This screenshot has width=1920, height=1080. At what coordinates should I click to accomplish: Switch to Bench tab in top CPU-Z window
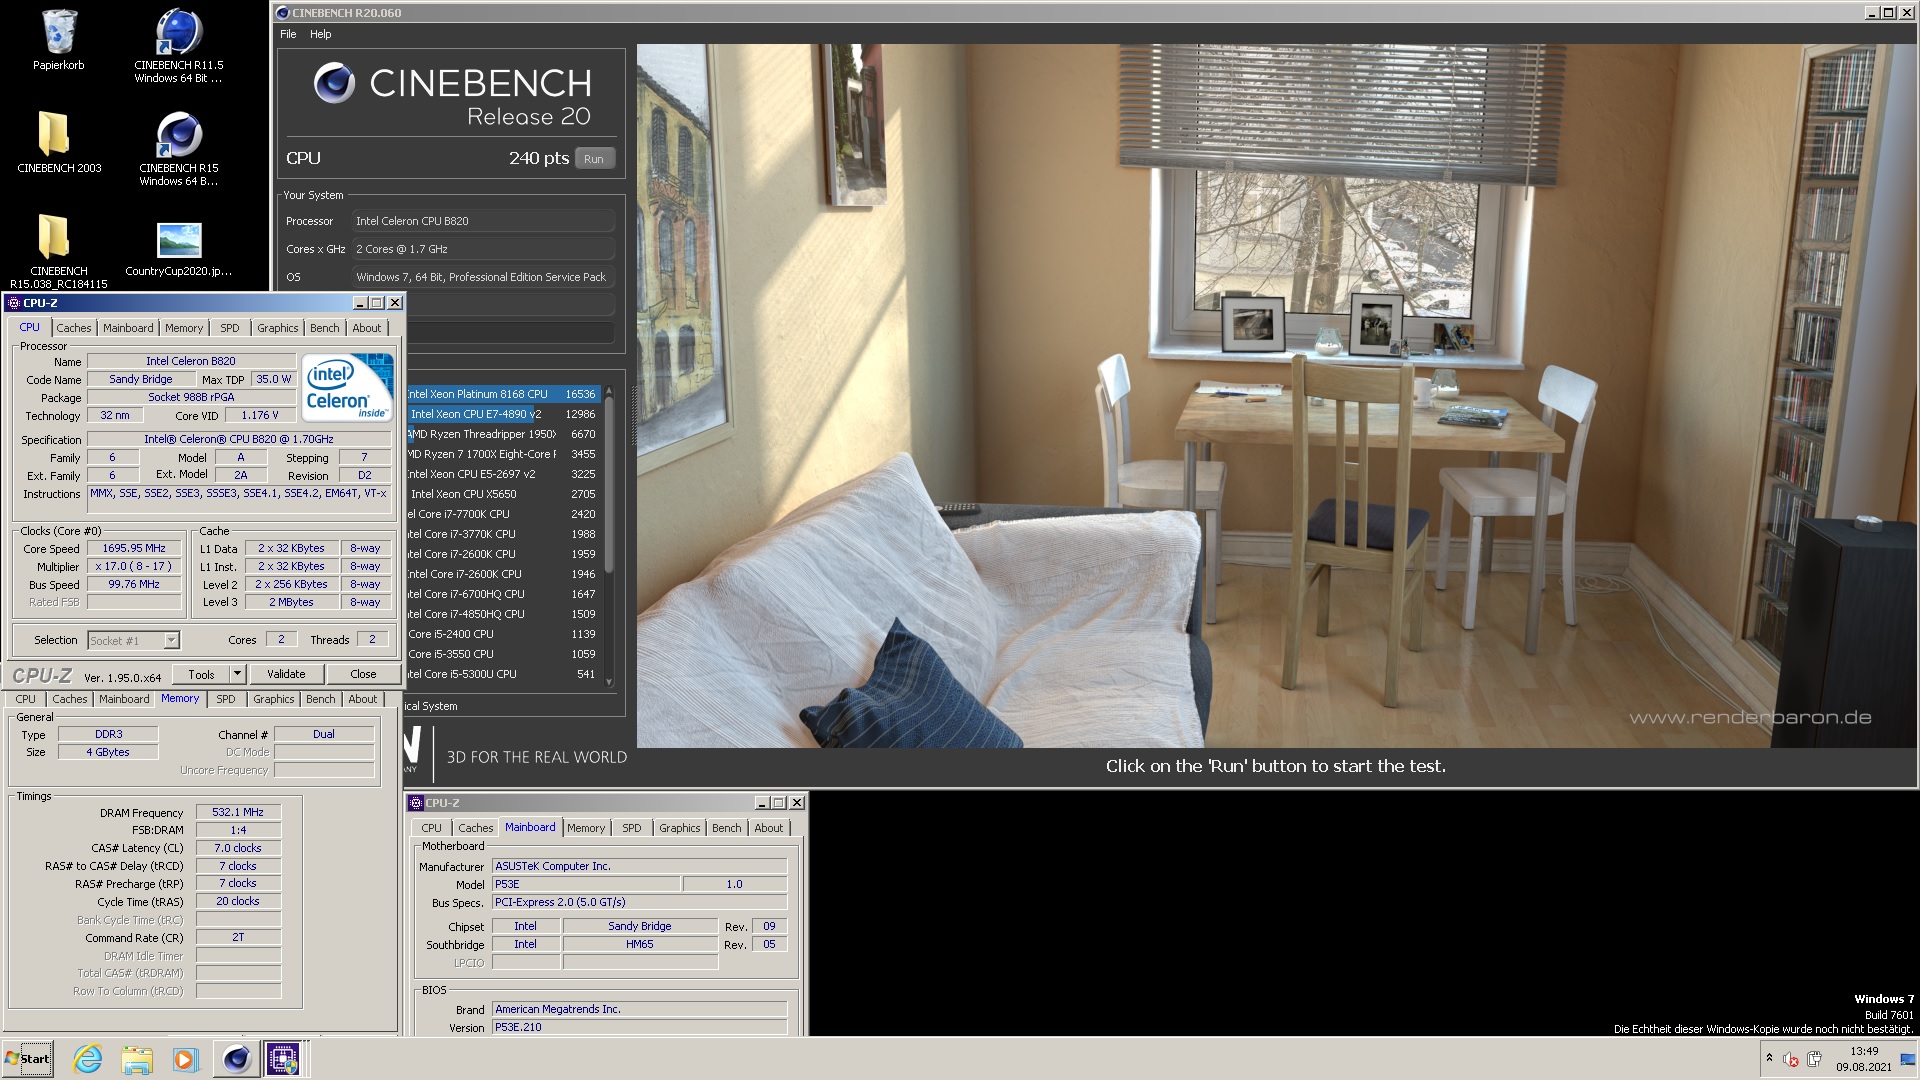pos(324,328)
